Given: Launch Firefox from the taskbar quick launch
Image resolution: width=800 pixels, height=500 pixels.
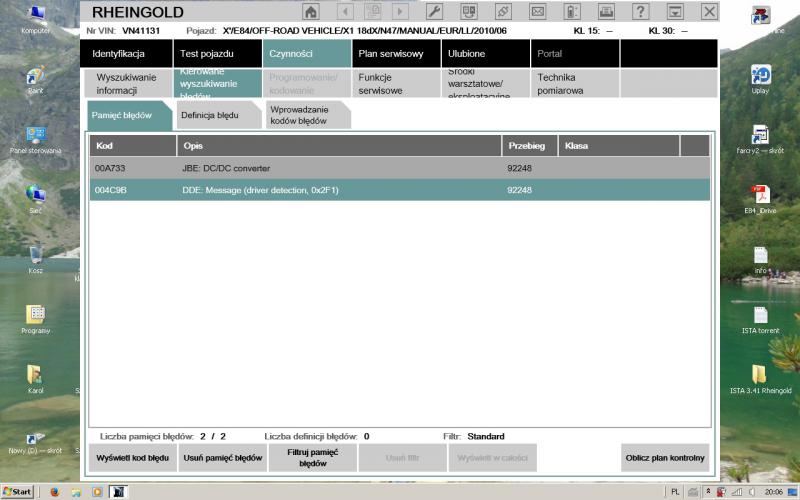Looking at the screenshot, I should [x=55, y=492].
